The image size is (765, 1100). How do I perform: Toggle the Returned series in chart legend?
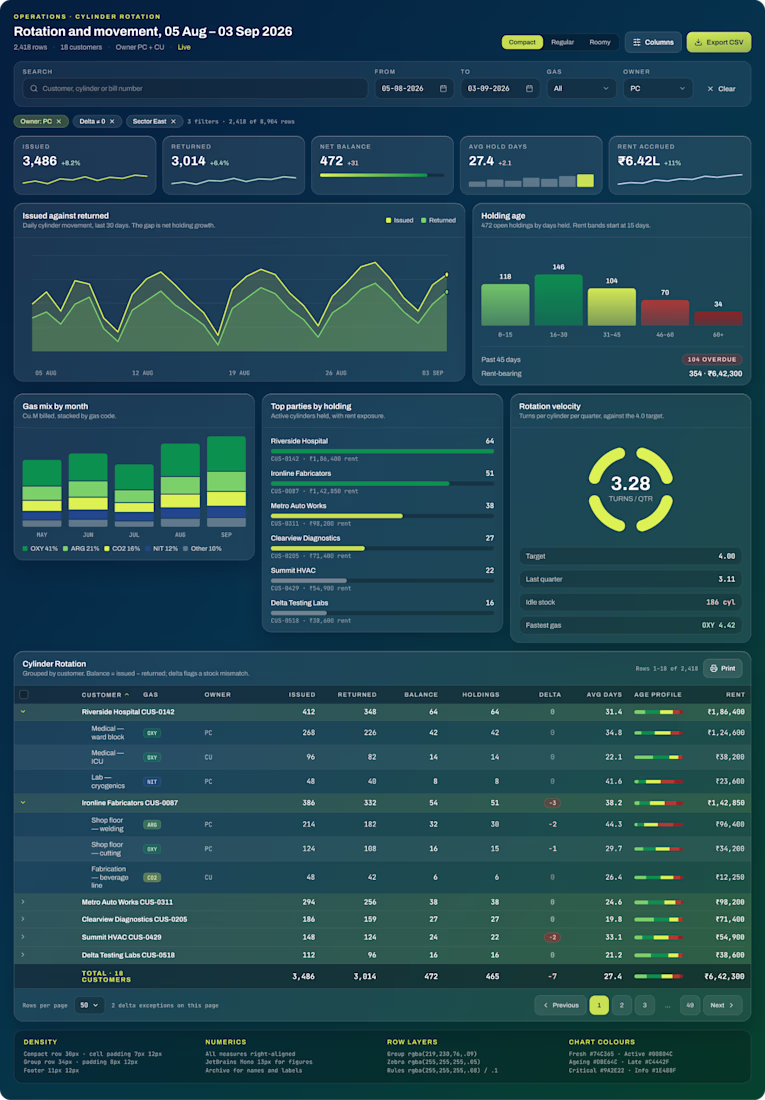[438, 220]
